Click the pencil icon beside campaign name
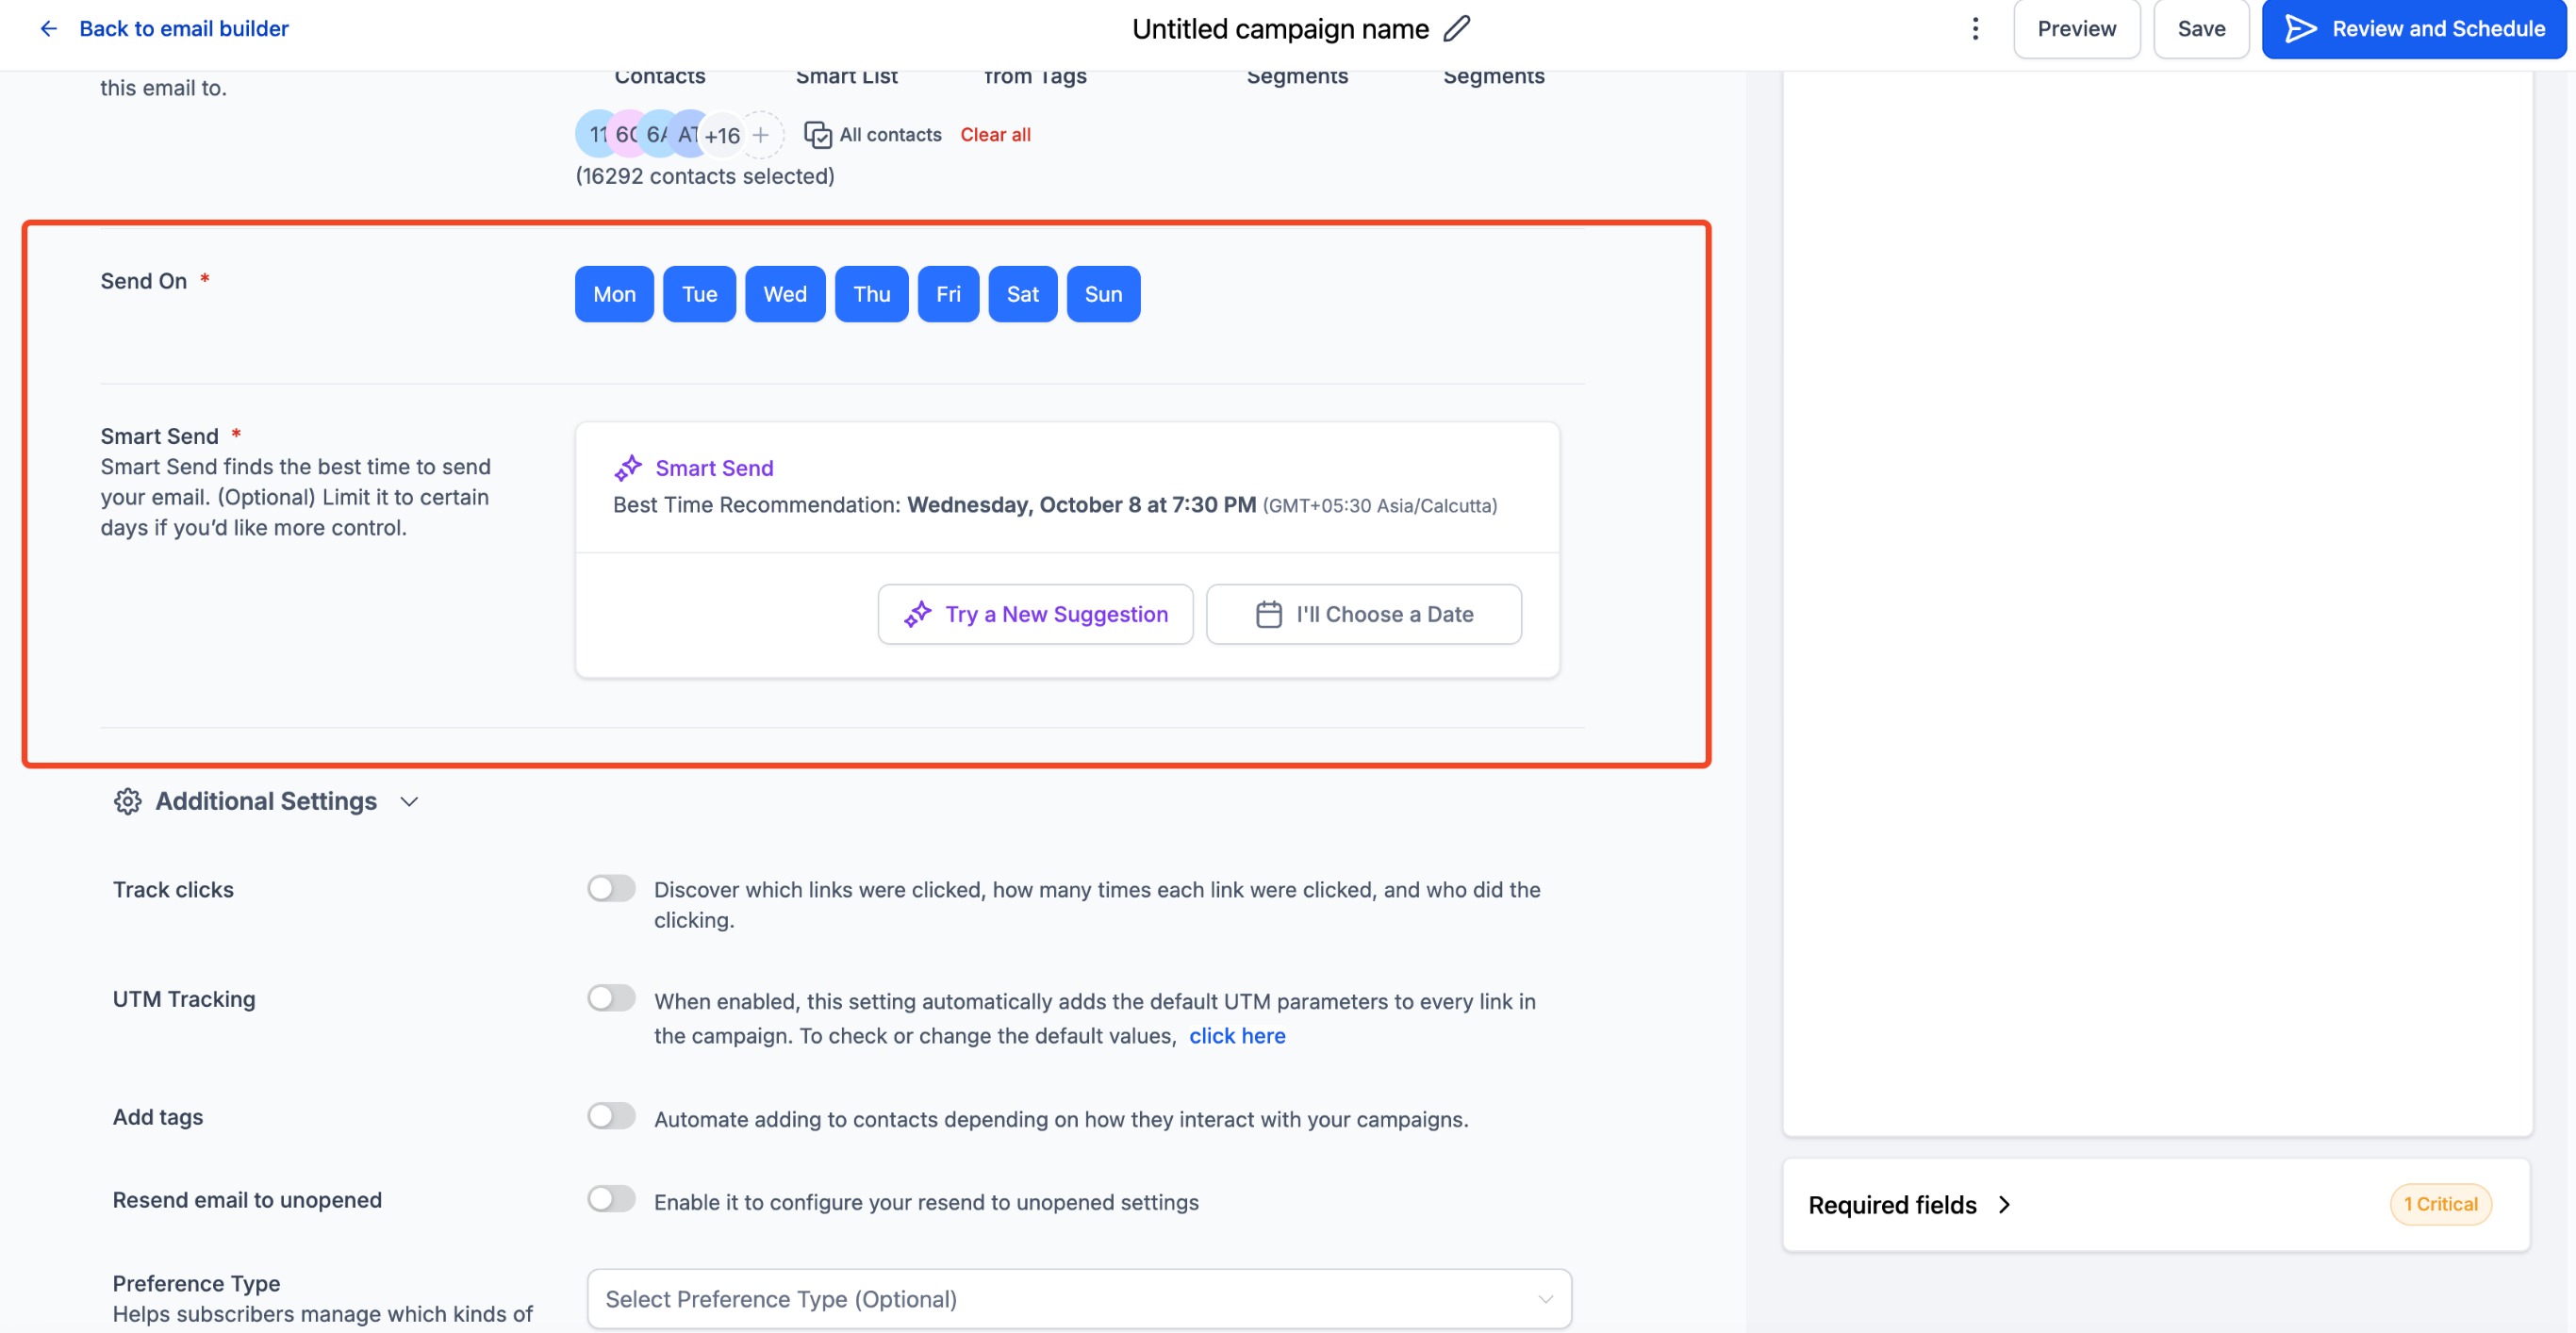 point(1456,28)
